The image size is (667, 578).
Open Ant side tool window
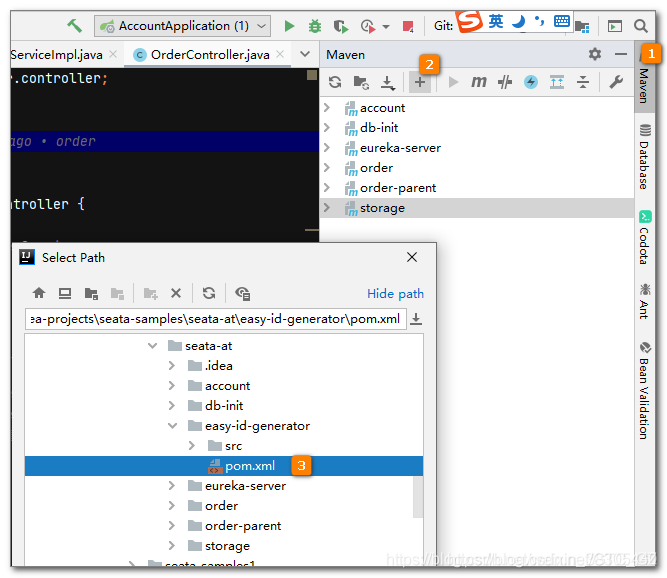[644, 301]
